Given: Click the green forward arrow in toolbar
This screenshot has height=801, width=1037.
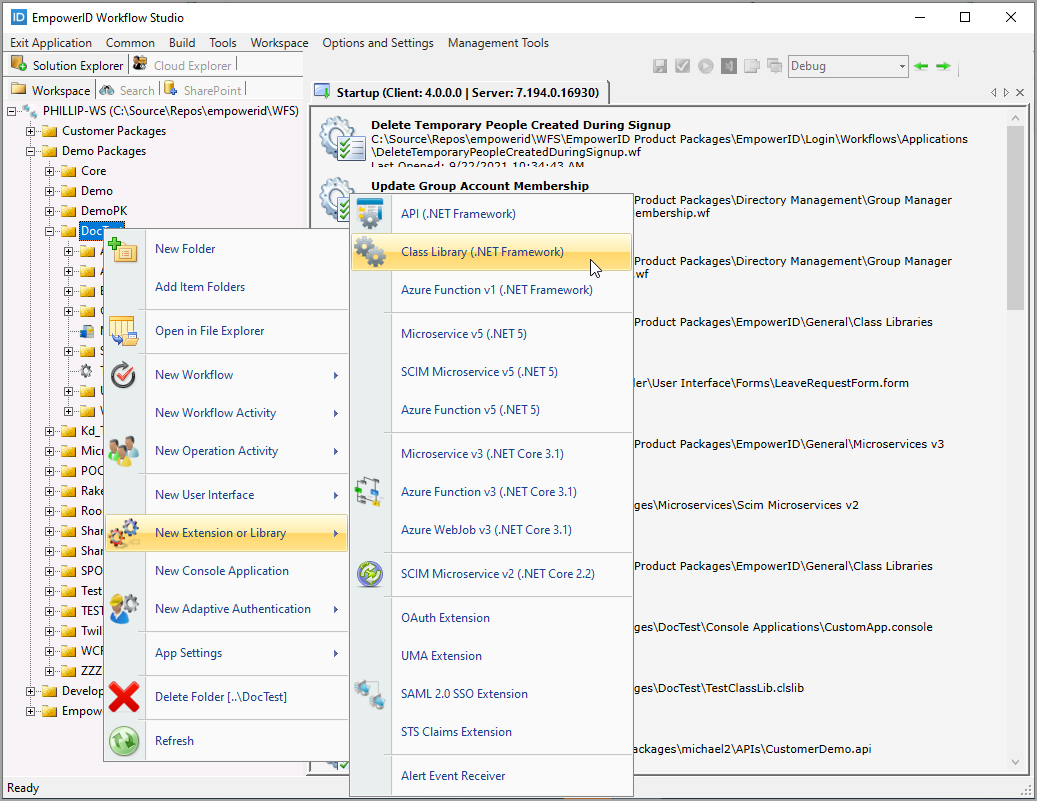Looking at the screenshot, I should [943, 66].
